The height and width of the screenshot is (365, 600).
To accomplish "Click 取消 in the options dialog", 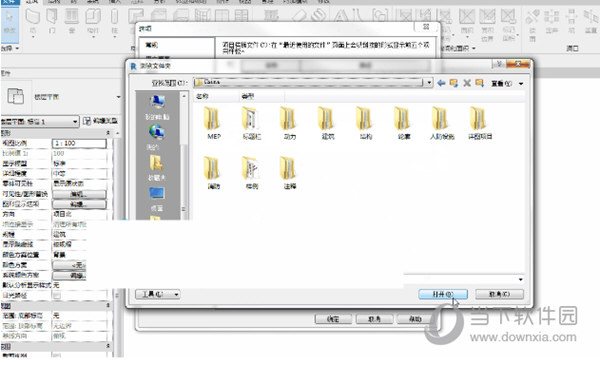I will [374, 319].
